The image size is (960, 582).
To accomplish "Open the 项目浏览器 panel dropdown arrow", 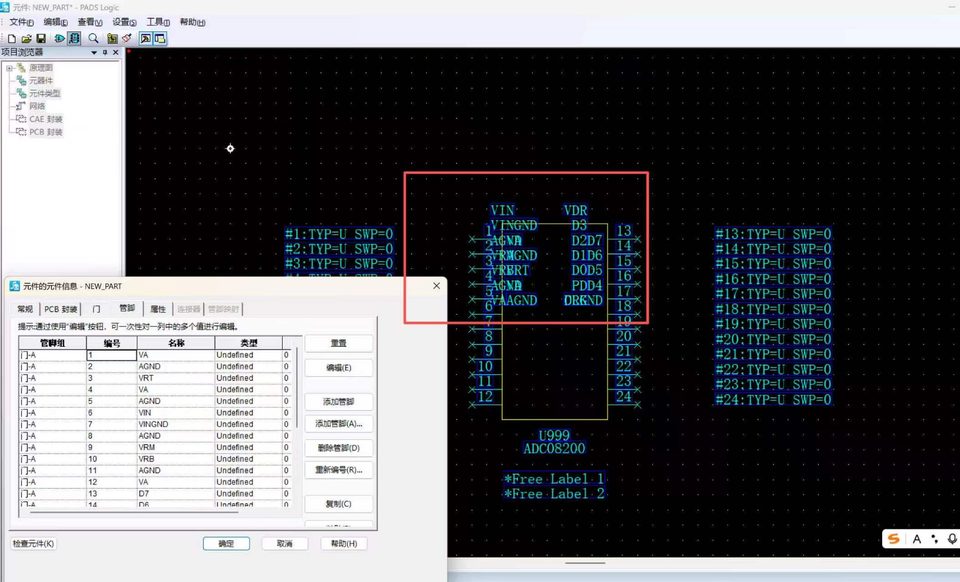I will [94, 53].
